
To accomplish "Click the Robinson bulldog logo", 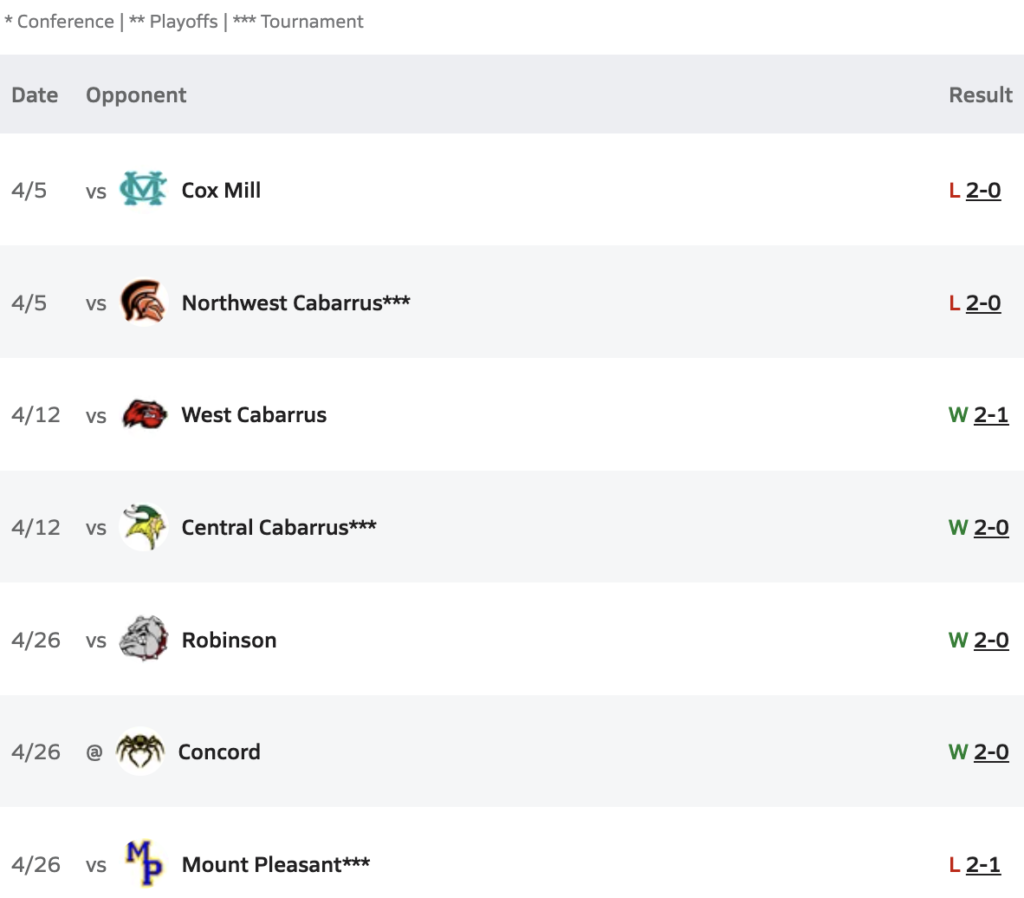I will 144,639.
